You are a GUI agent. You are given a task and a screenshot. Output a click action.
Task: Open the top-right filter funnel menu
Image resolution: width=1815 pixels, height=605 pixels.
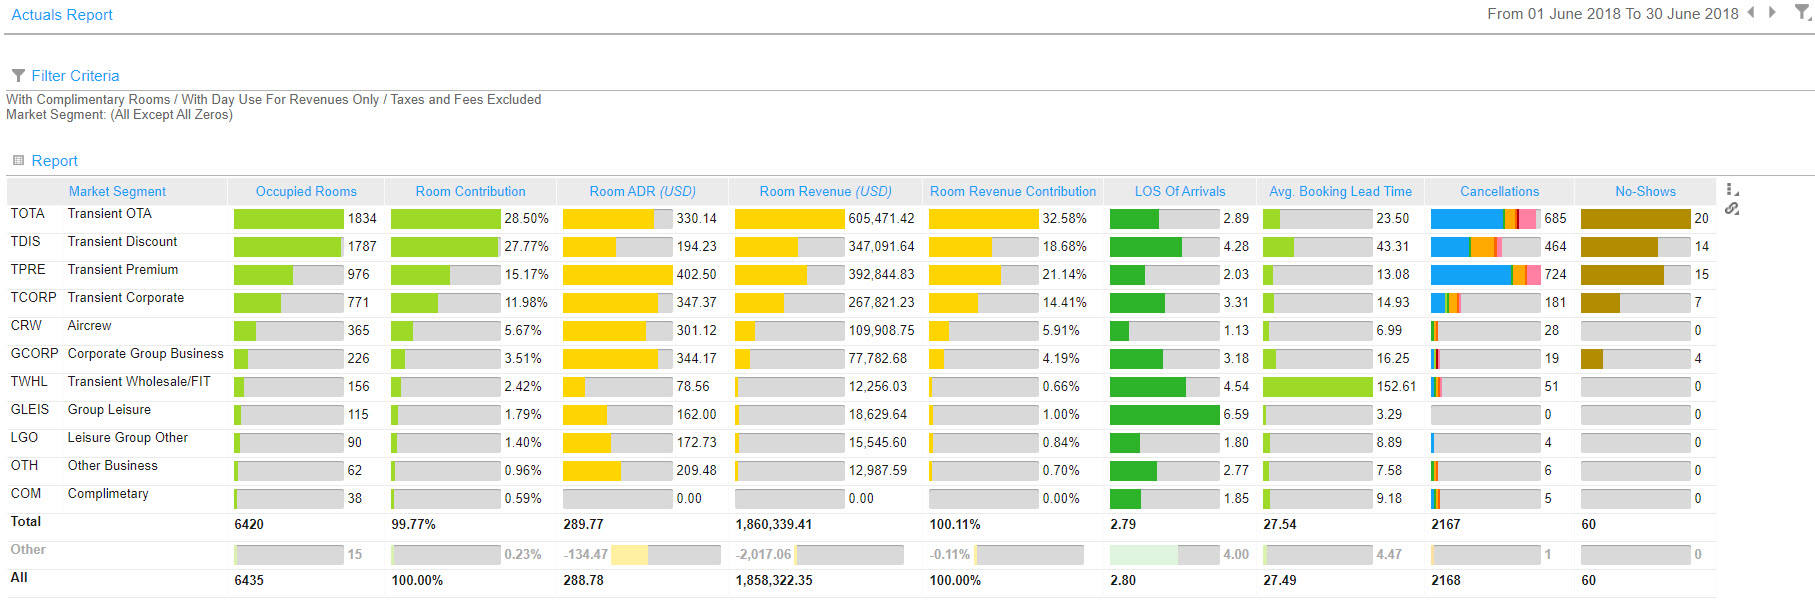point(1802,13)
